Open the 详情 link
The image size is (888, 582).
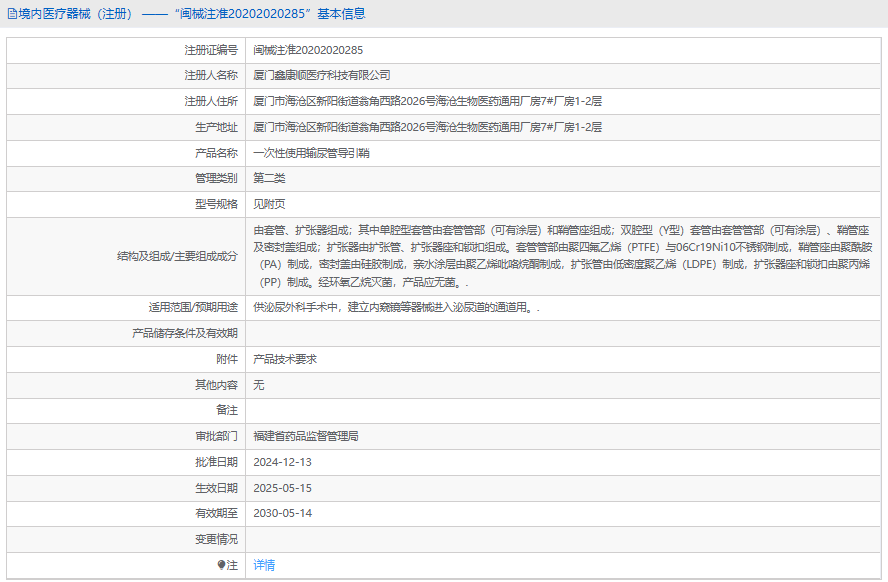pos(264,565)
